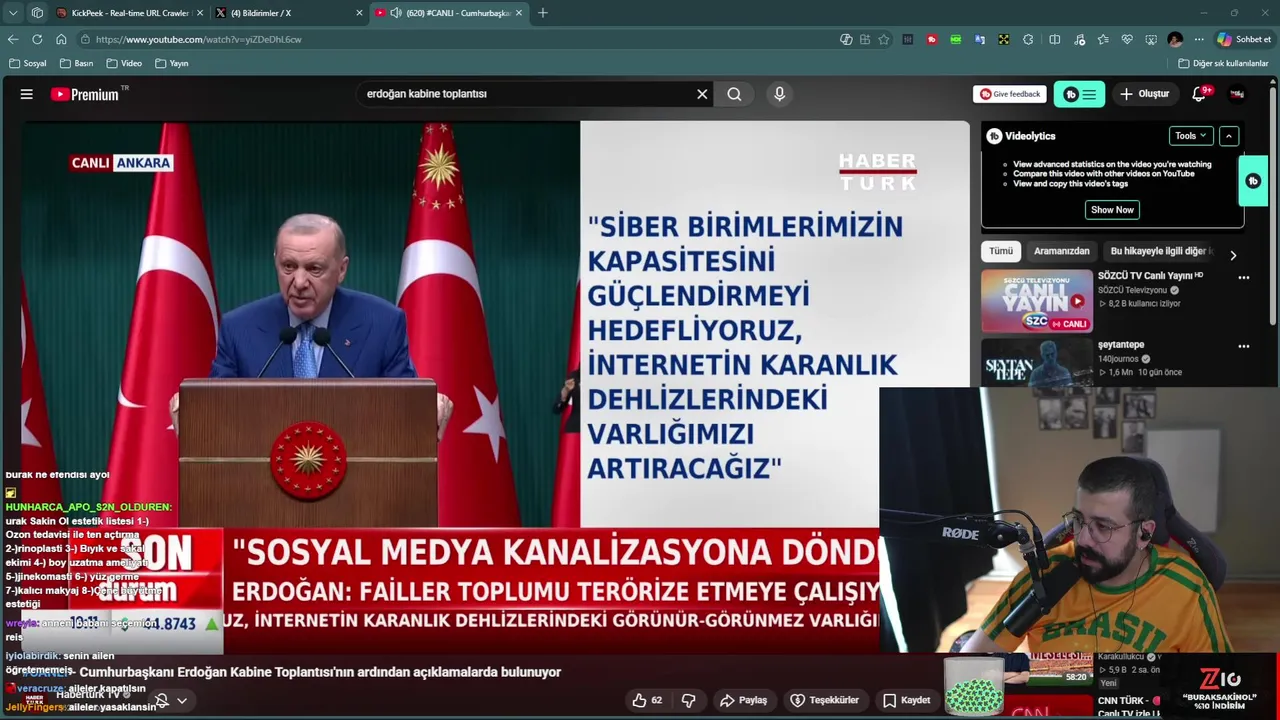Open the tab actions dropdown arrow
The image size is (1280, 720).
13,13
